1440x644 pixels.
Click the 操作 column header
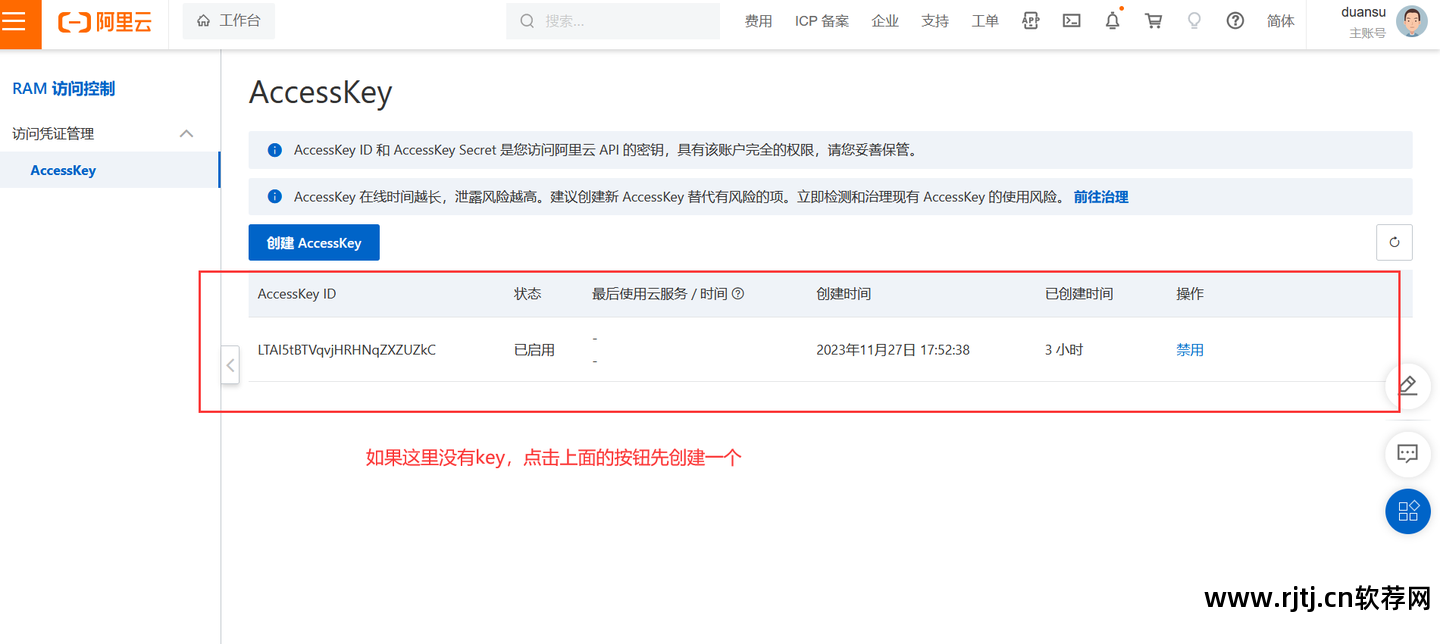tap(1190, 294)
